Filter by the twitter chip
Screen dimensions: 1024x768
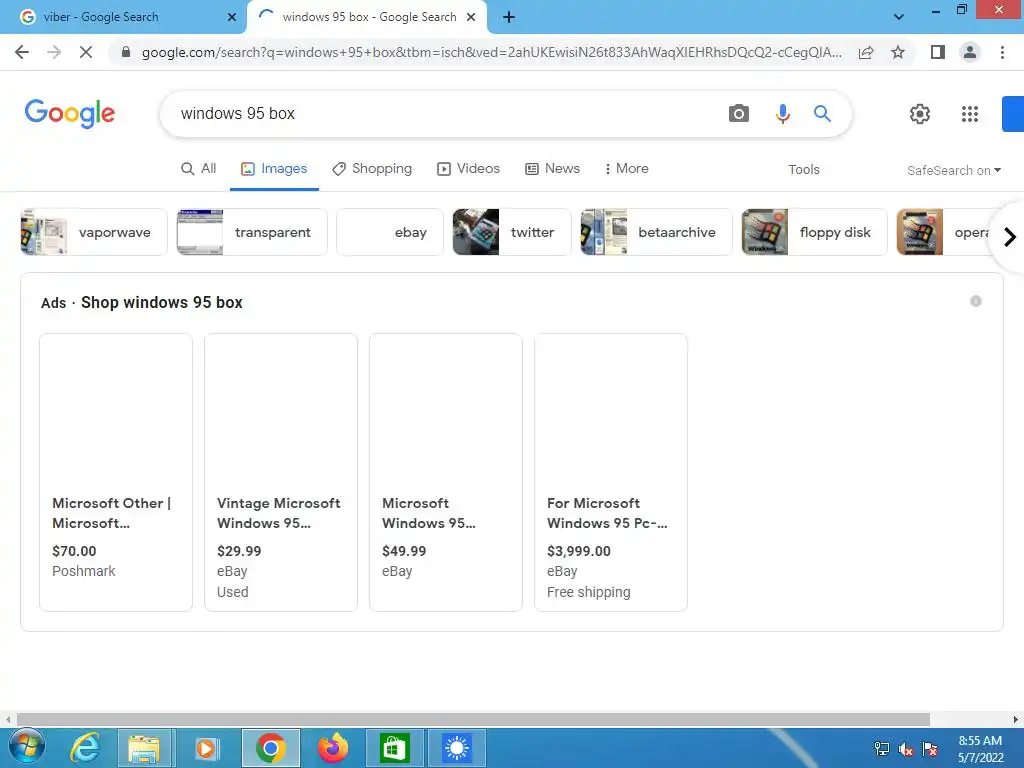pos(512,232)
